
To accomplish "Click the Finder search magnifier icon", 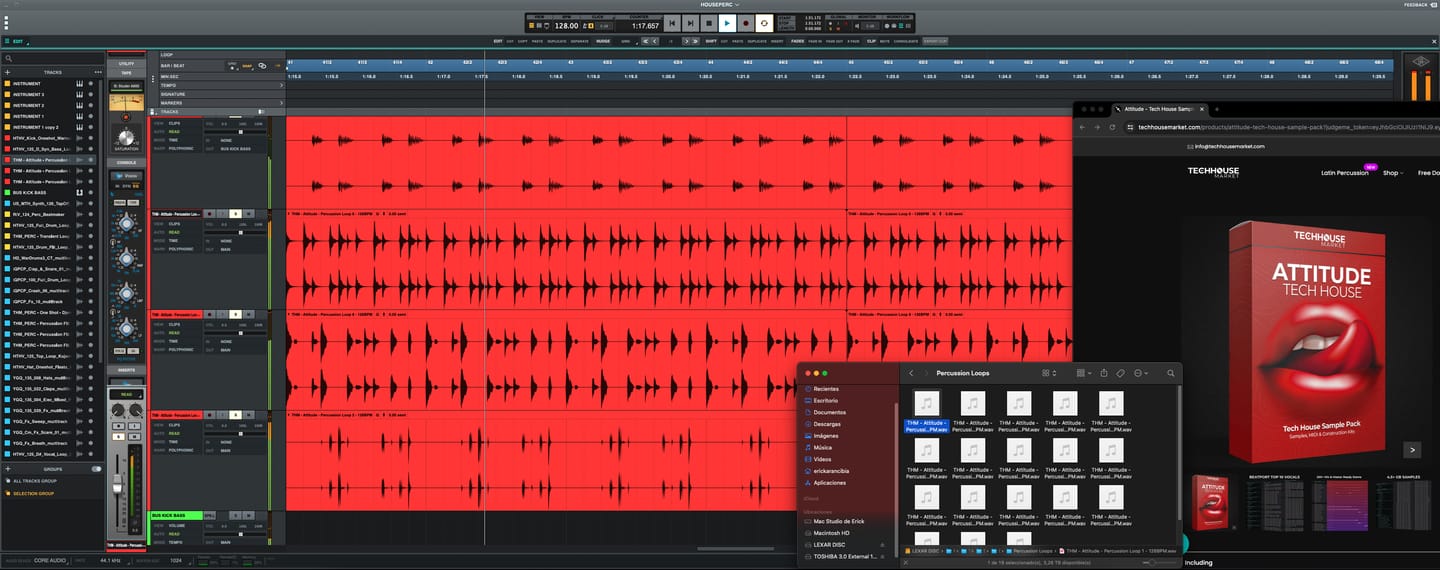I will click(x=1170, y=373).
